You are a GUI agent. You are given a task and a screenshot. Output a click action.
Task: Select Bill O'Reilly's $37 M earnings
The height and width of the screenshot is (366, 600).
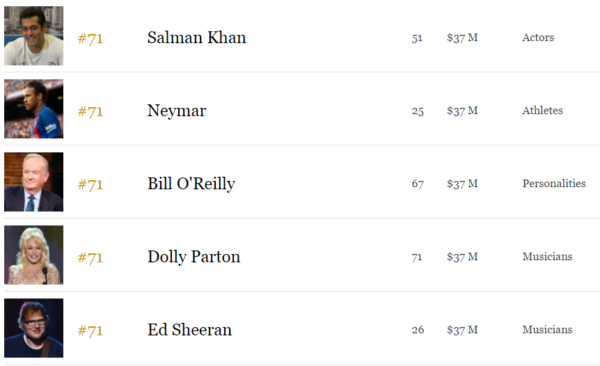coord(462,184)
